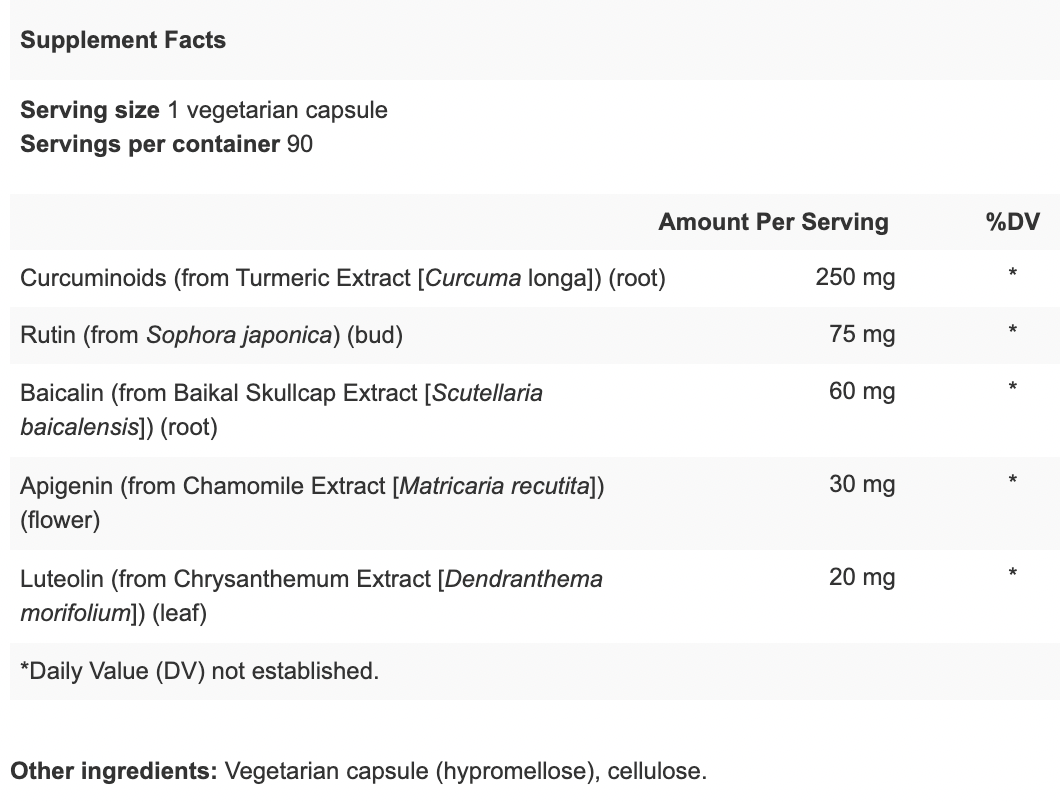
Task: Click the Servings per container text
Action: coord(150,144)
